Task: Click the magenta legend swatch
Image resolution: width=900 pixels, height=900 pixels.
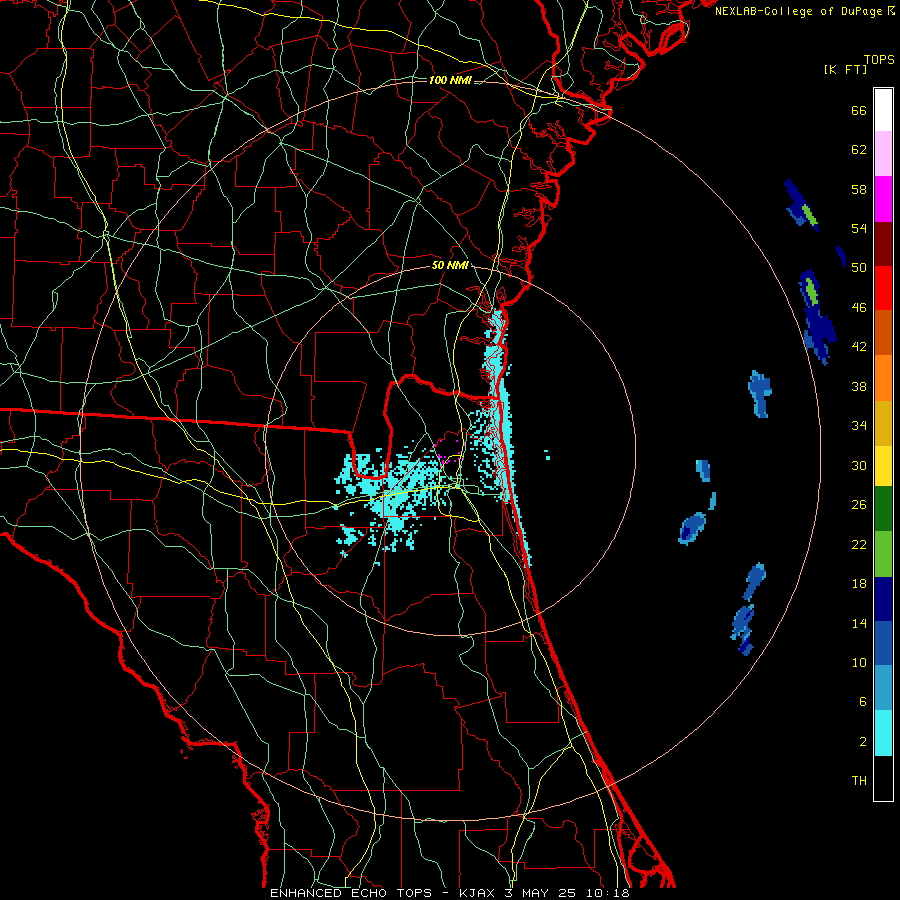Action: point(883,199)
